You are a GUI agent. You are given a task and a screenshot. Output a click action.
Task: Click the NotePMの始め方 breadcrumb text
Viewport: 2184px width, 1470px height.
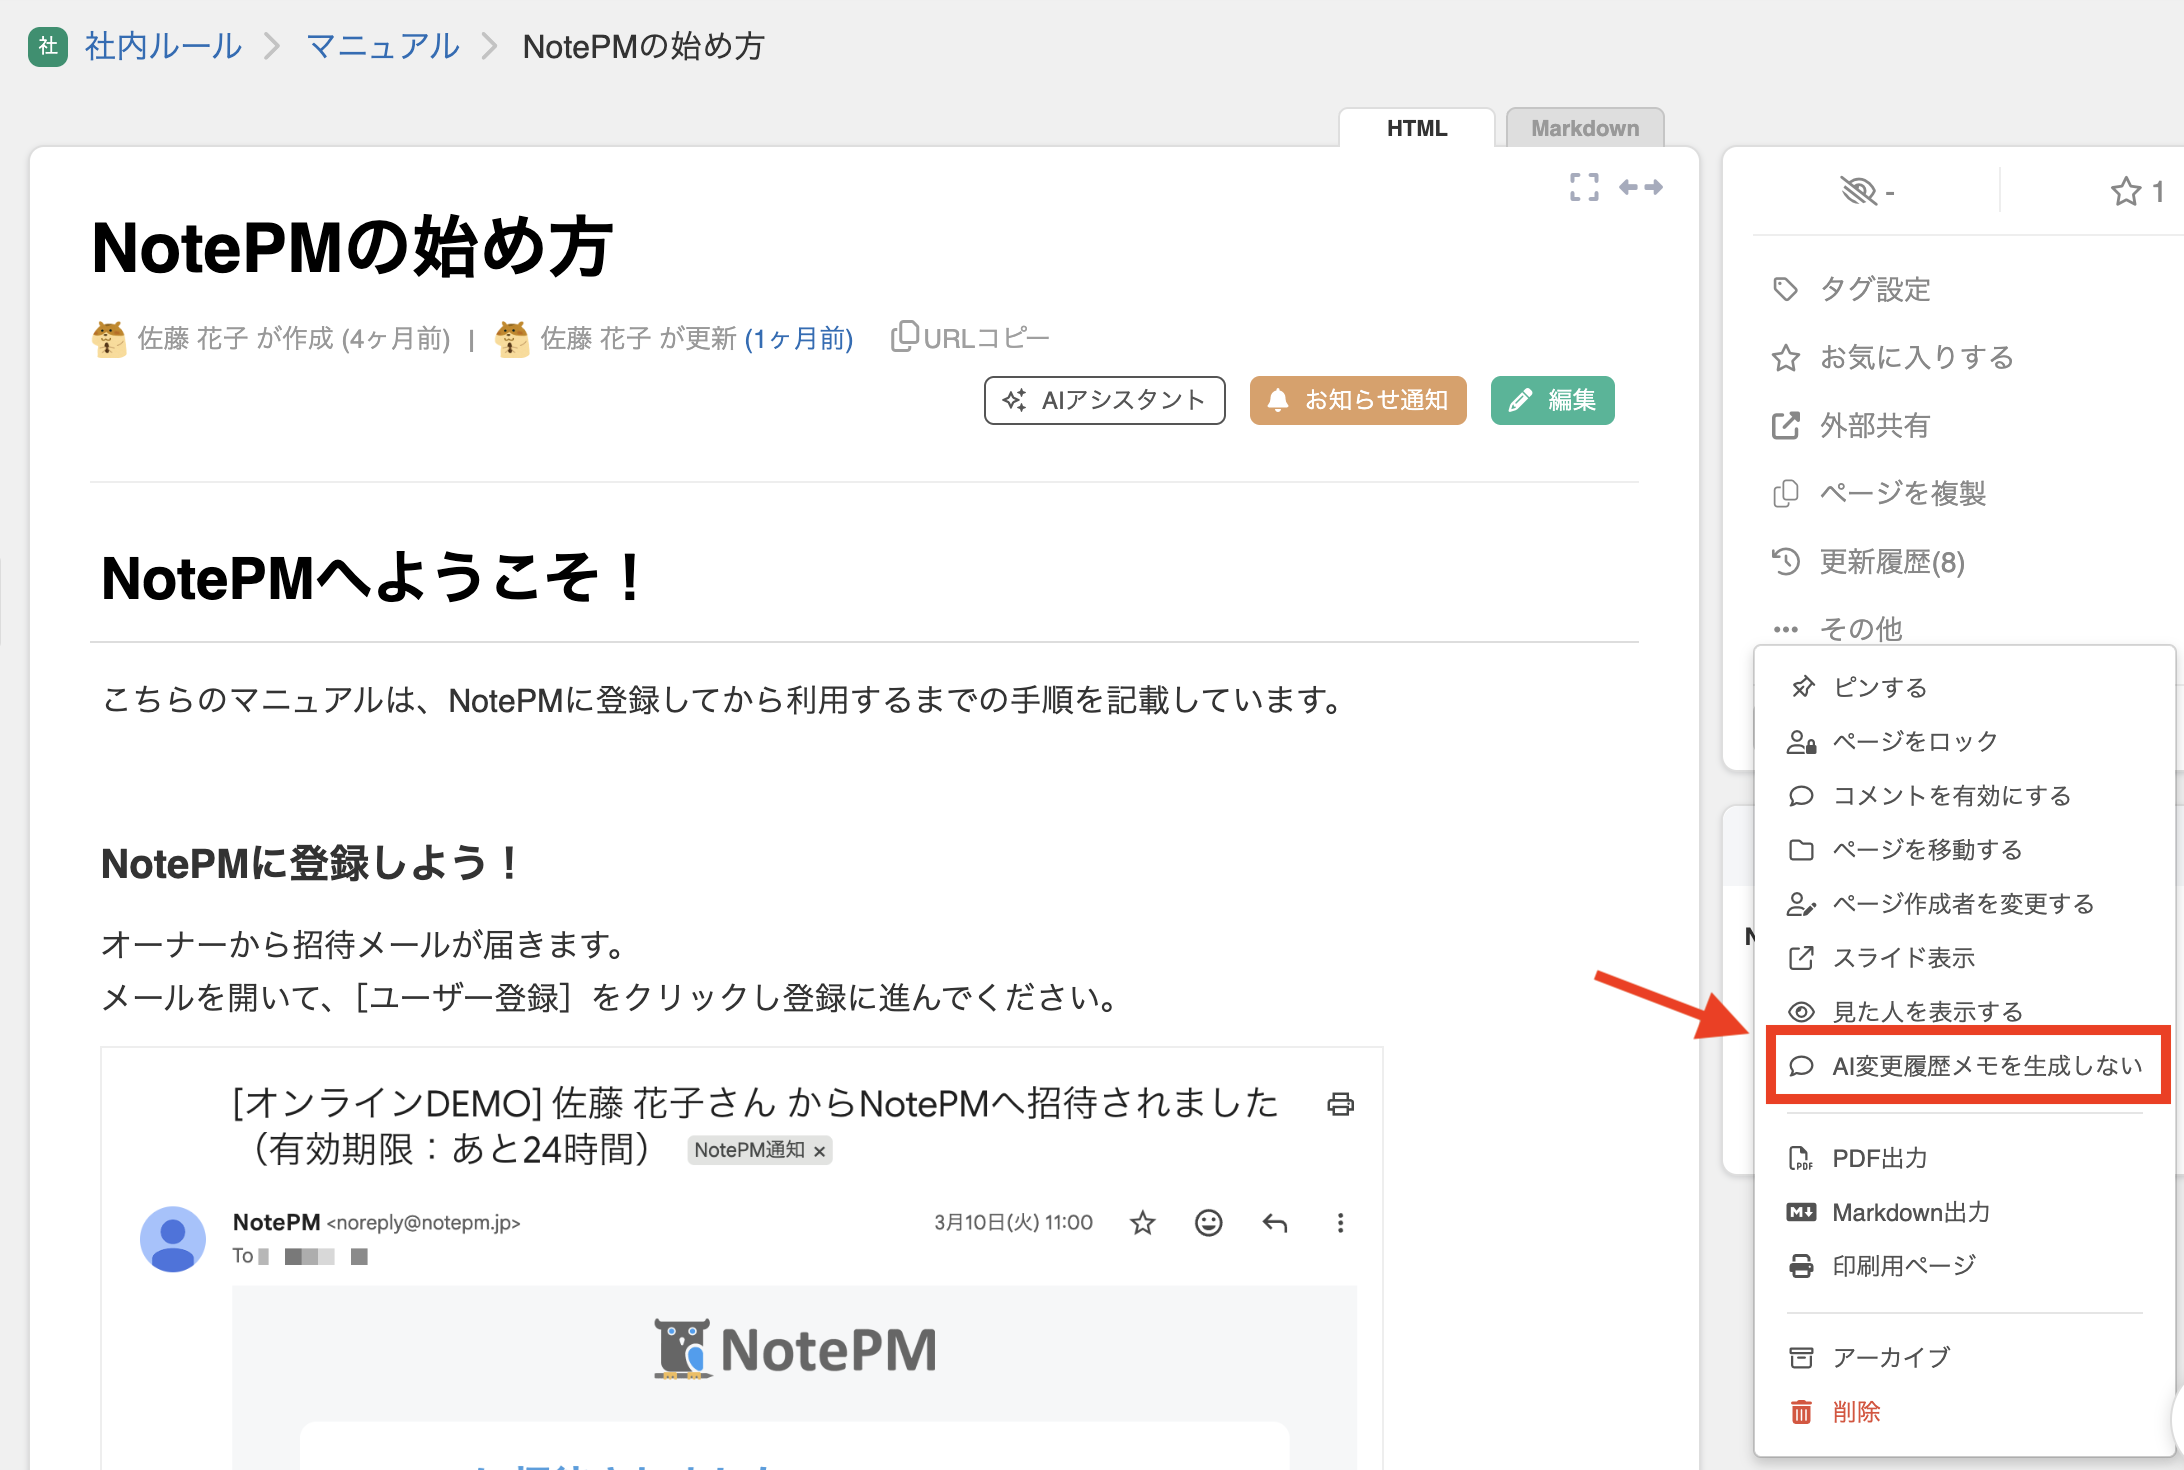click(643, 46)
